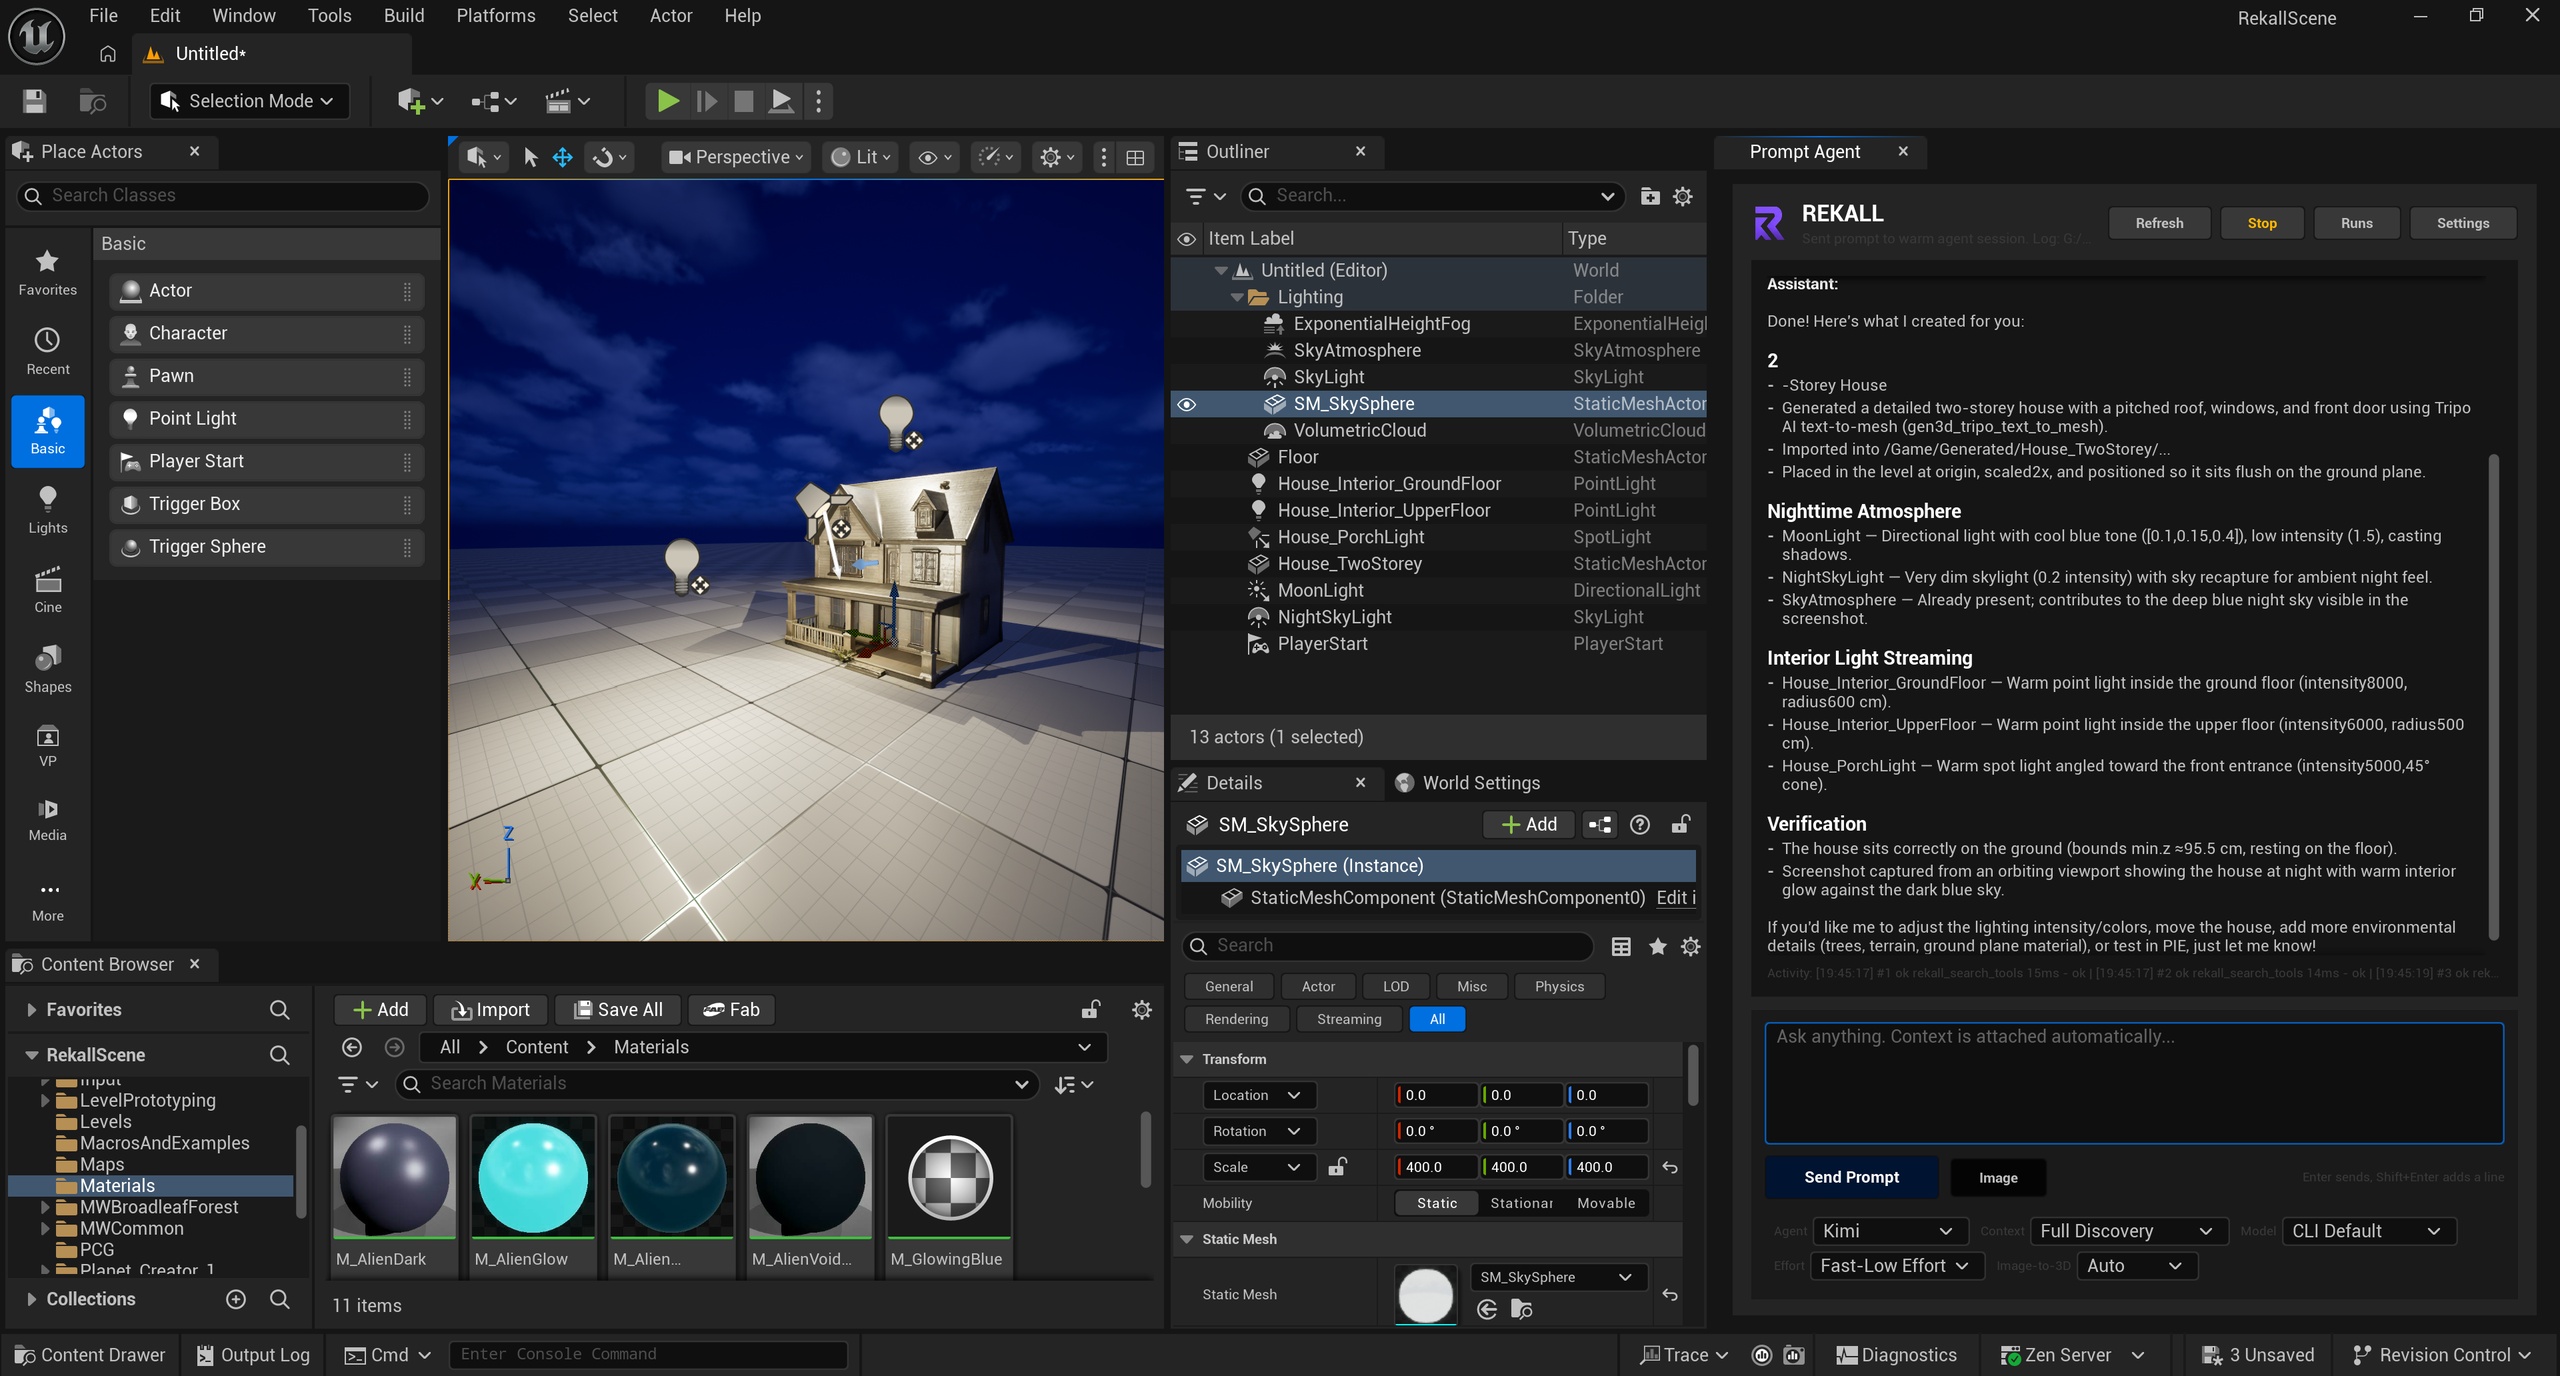Select the M_AlienGlow material thumbnail
Screen dimensions: 2560x1376
click(533, 1178)
